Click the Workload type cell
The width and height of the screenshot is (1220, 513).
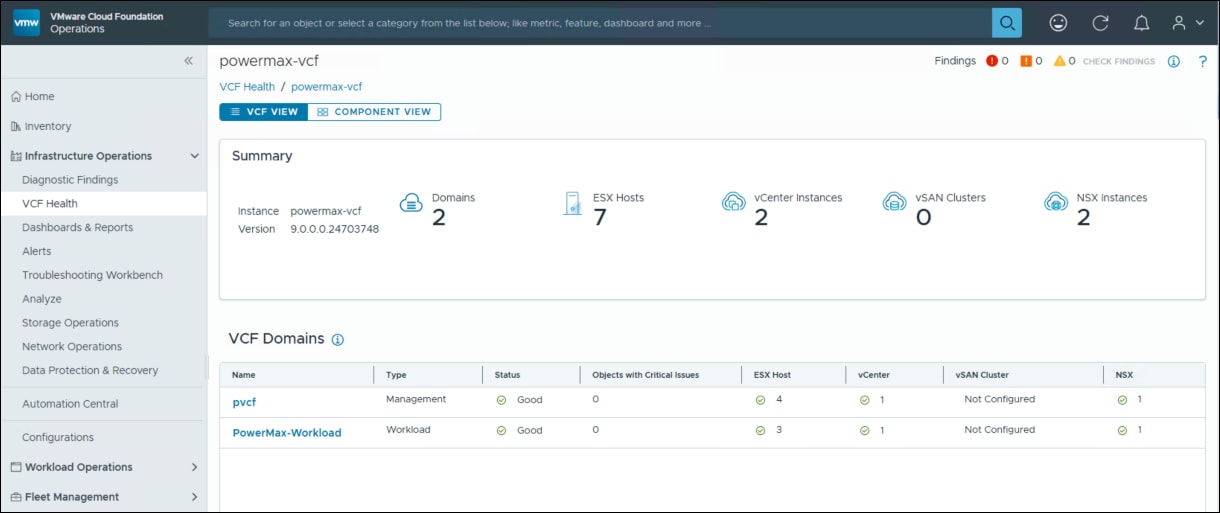tap(408, 430)
